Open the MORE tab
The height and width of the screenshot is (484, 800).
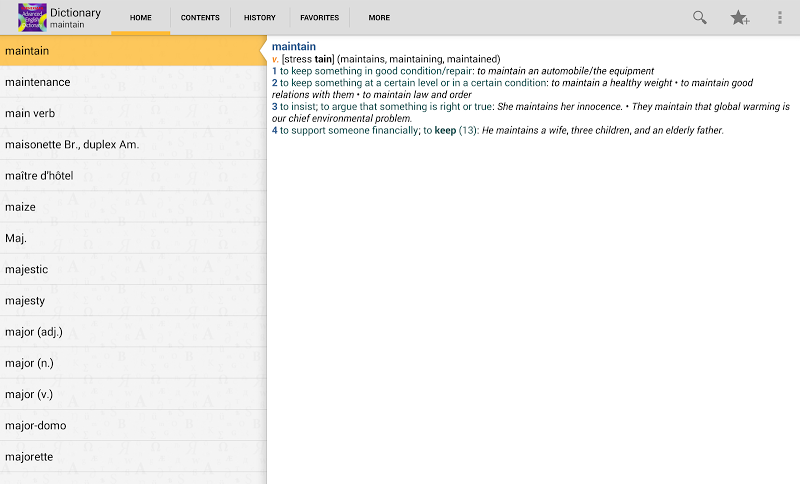[379, 17]
